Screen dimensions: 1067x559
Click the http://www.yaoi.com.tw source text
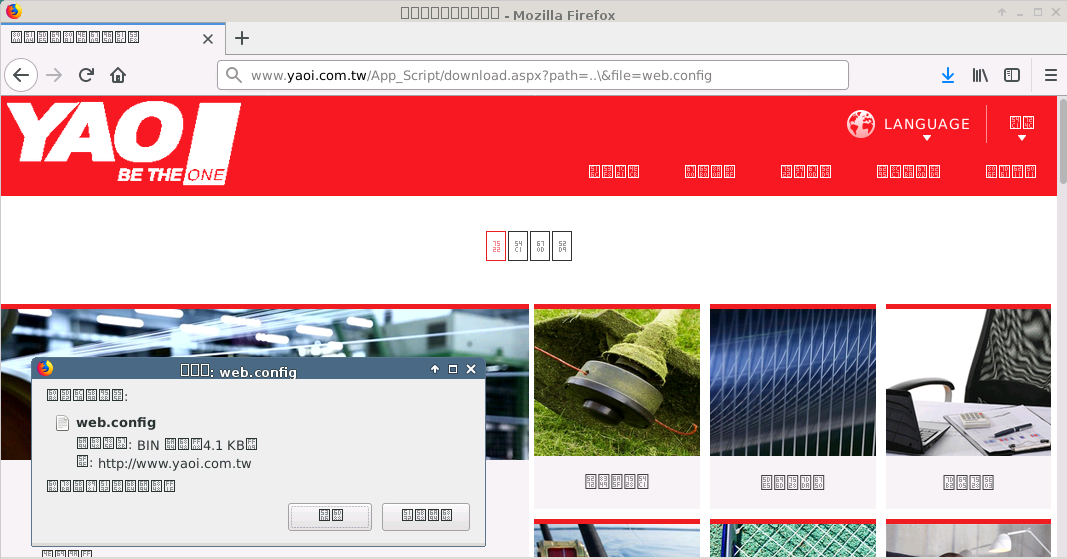[x=175, y=464]
